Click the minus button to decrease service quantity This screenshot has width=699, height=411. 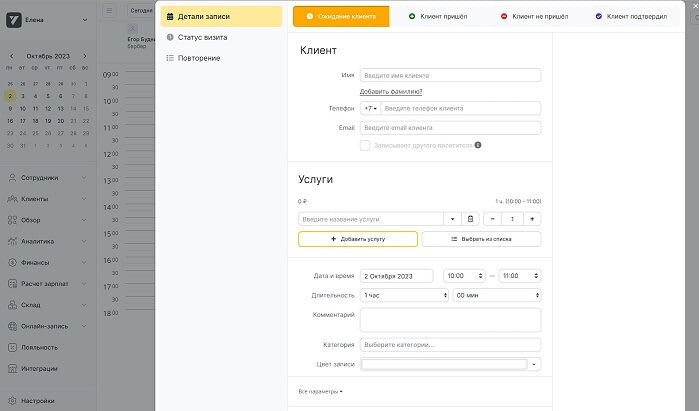click(493, 218)
